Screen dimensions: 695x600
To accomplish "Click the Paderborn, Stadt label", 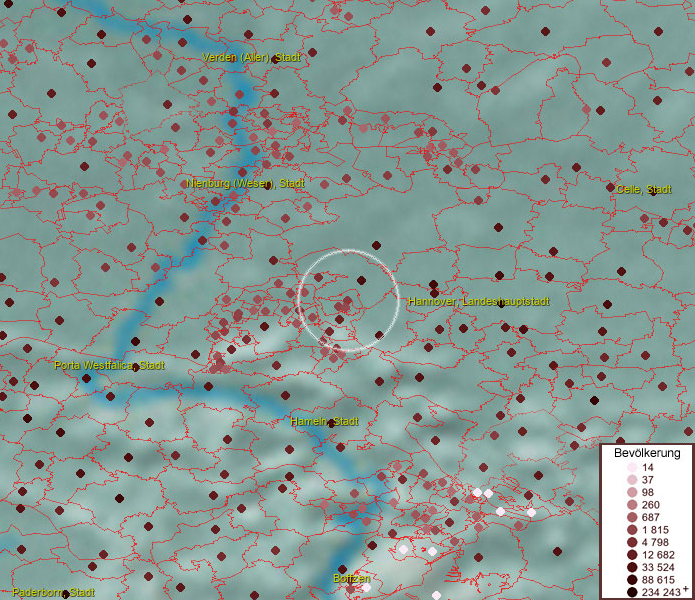I will [53, 592].
